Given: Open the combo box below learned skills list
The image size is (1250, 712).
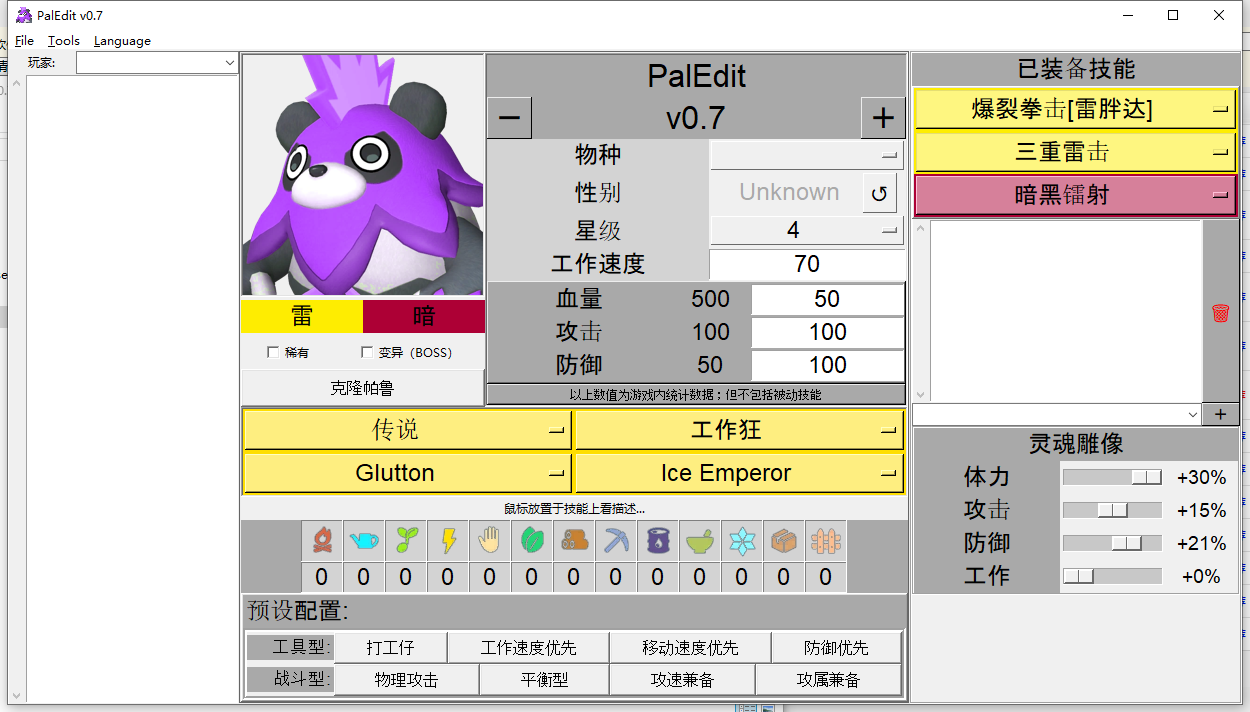Looking at the screenshot, I should [x=1057, y=414].
